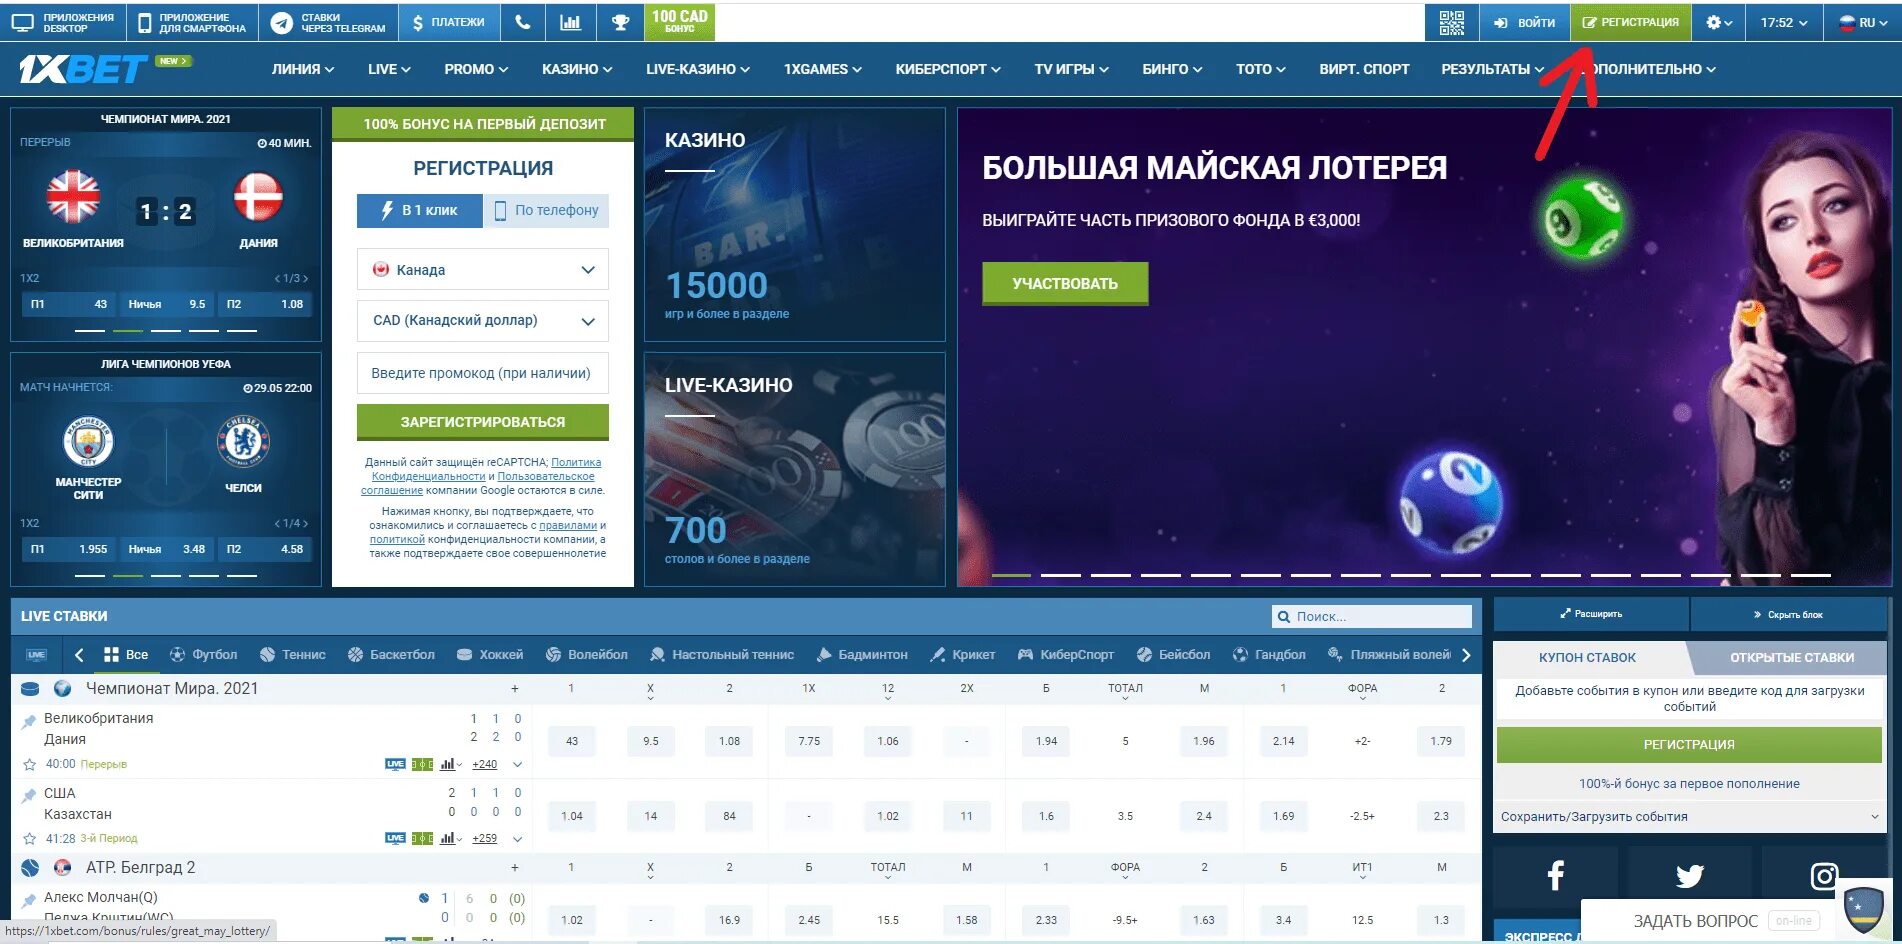Screen dimensions: 1902x944
Task: Open the КАЗИНО menu
Action: click(x=577, y=69)
